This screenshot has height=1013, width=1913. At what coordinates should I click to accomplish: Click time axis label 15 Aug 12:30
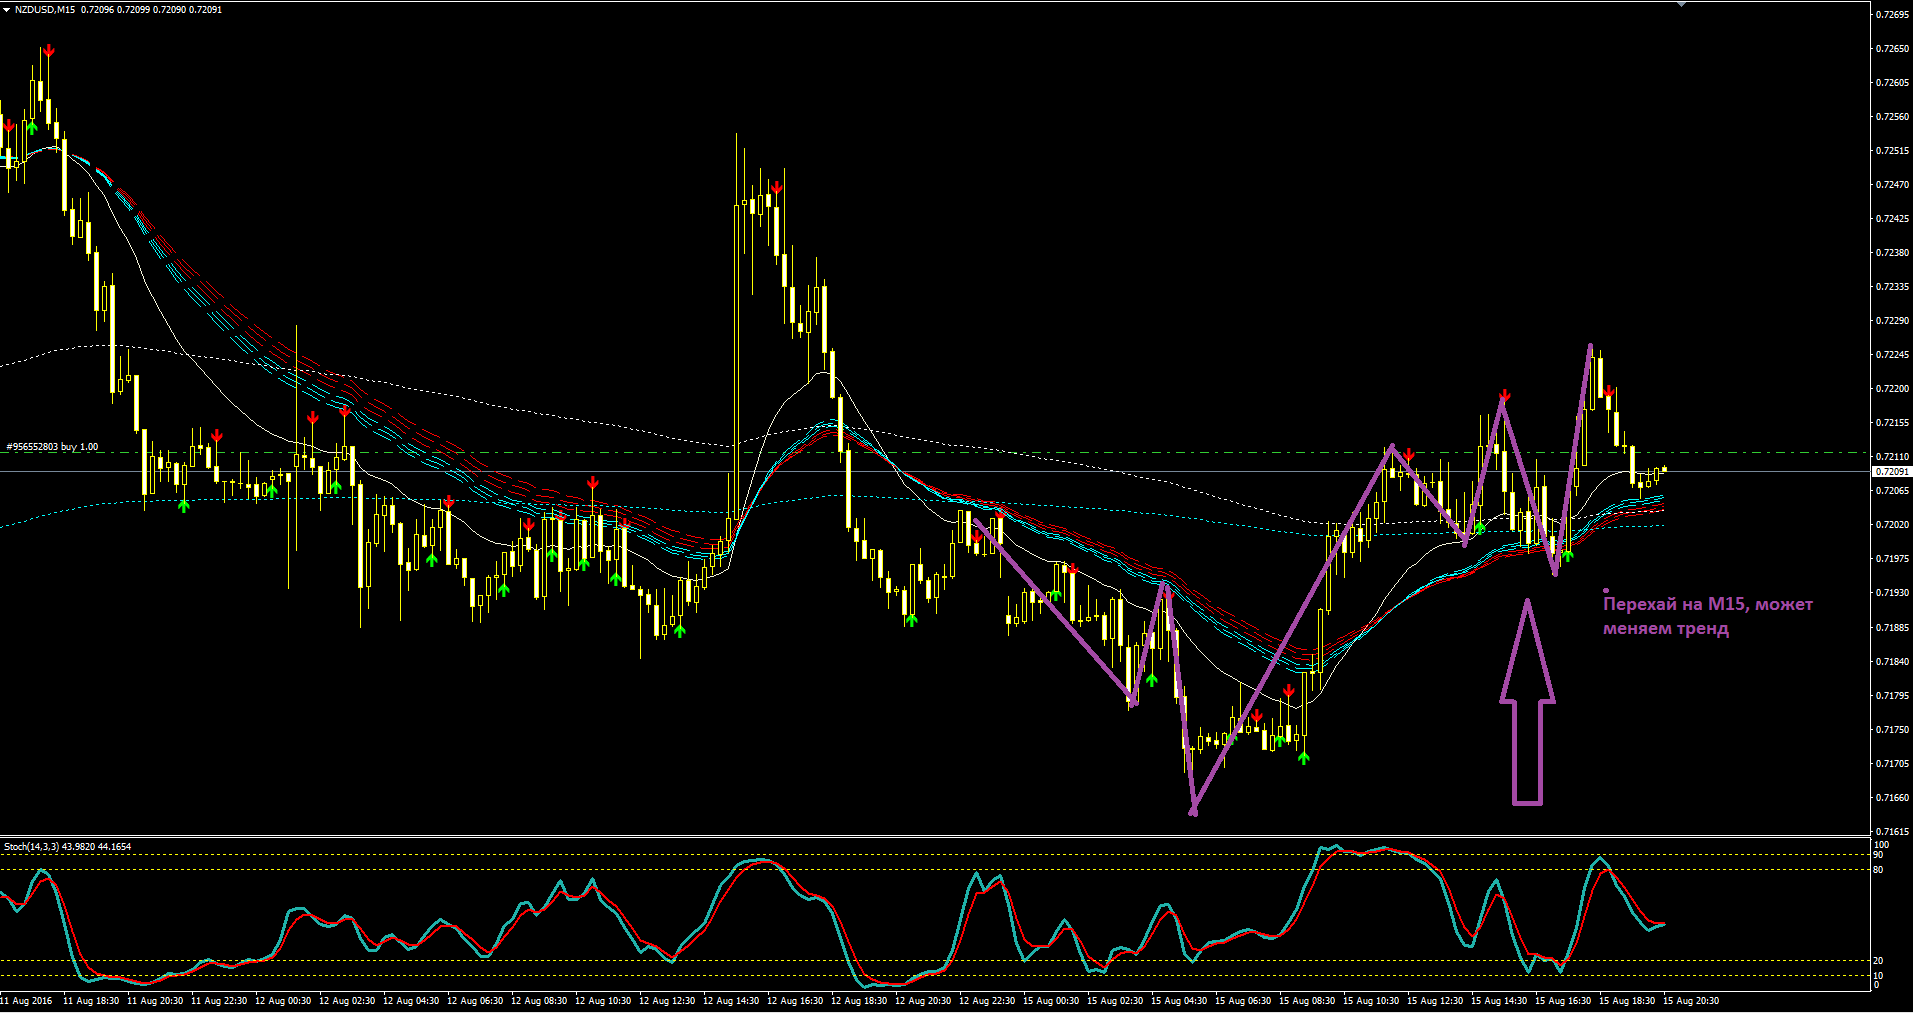click(x=1435, y=1000)
